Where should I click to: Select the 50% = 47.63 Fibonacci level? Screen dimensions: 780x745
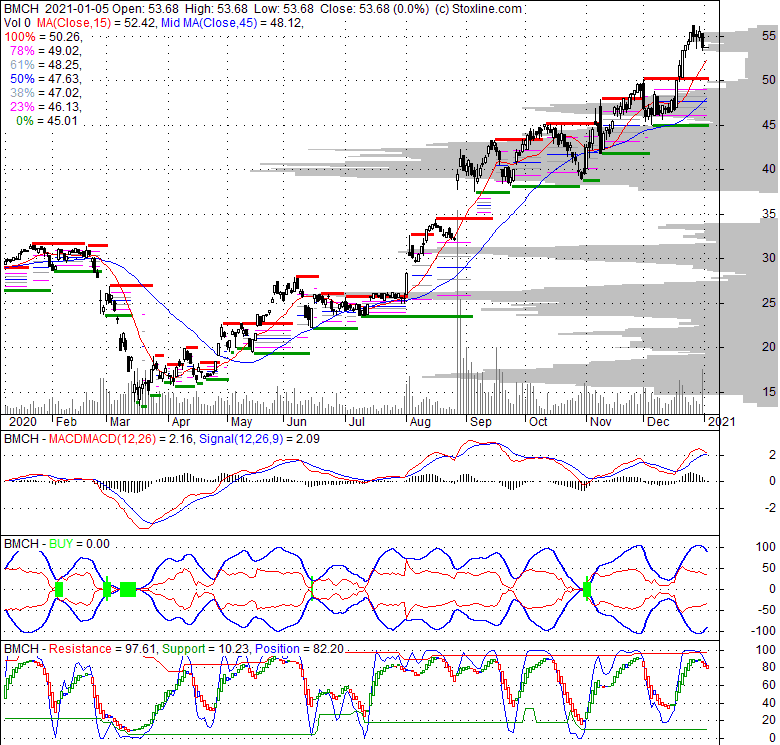point(45,79)
